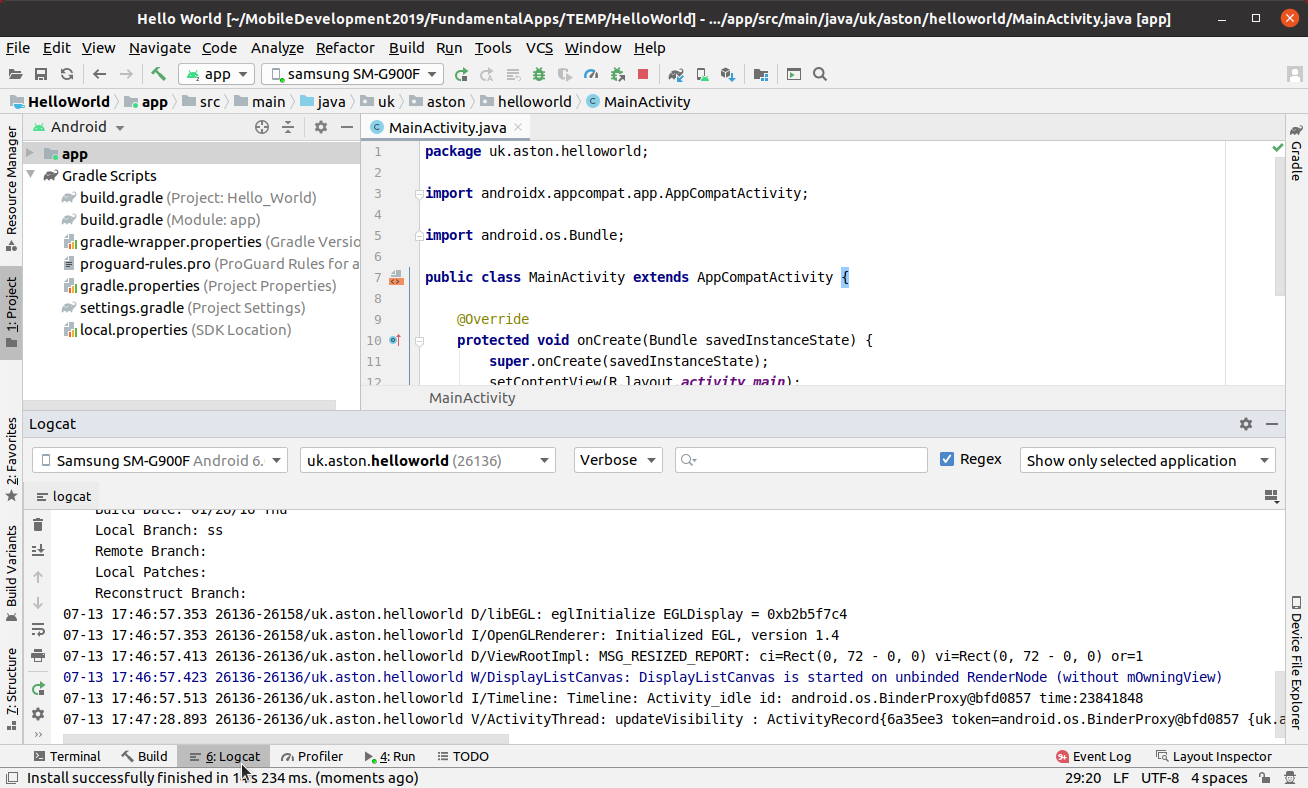The width and height of the screenshot is (1308, 788).
Task: Expand the app tree node
Action: coord(30,154)
